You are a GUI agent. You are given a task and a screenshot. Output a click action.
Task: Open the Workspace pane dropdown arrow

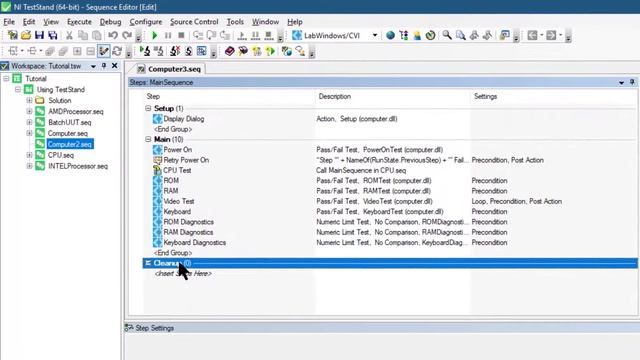(x=93, y=66)
